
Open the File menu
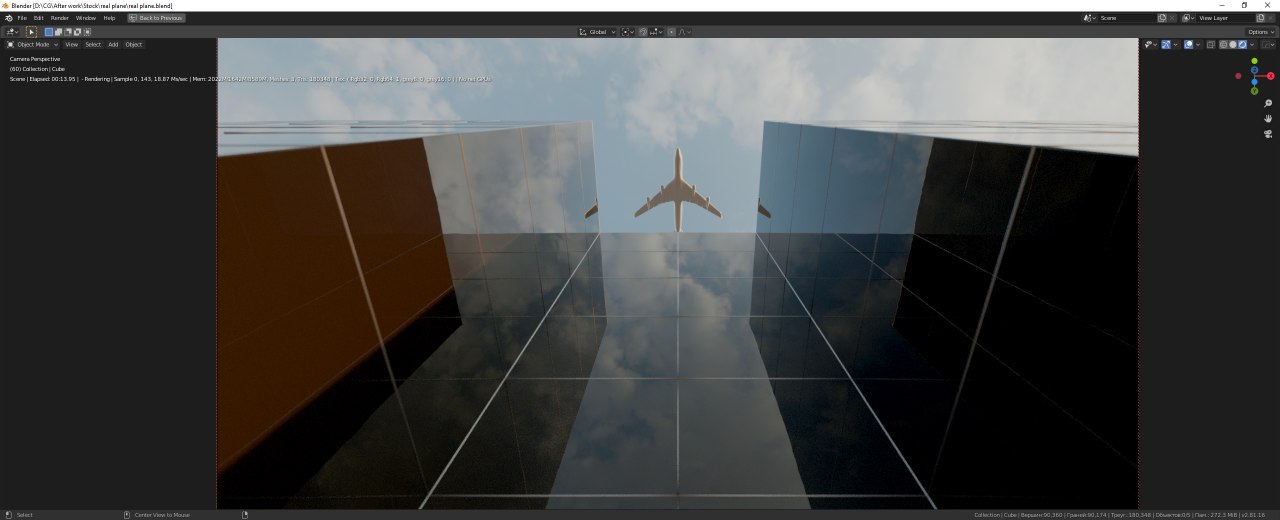point(22,18)
